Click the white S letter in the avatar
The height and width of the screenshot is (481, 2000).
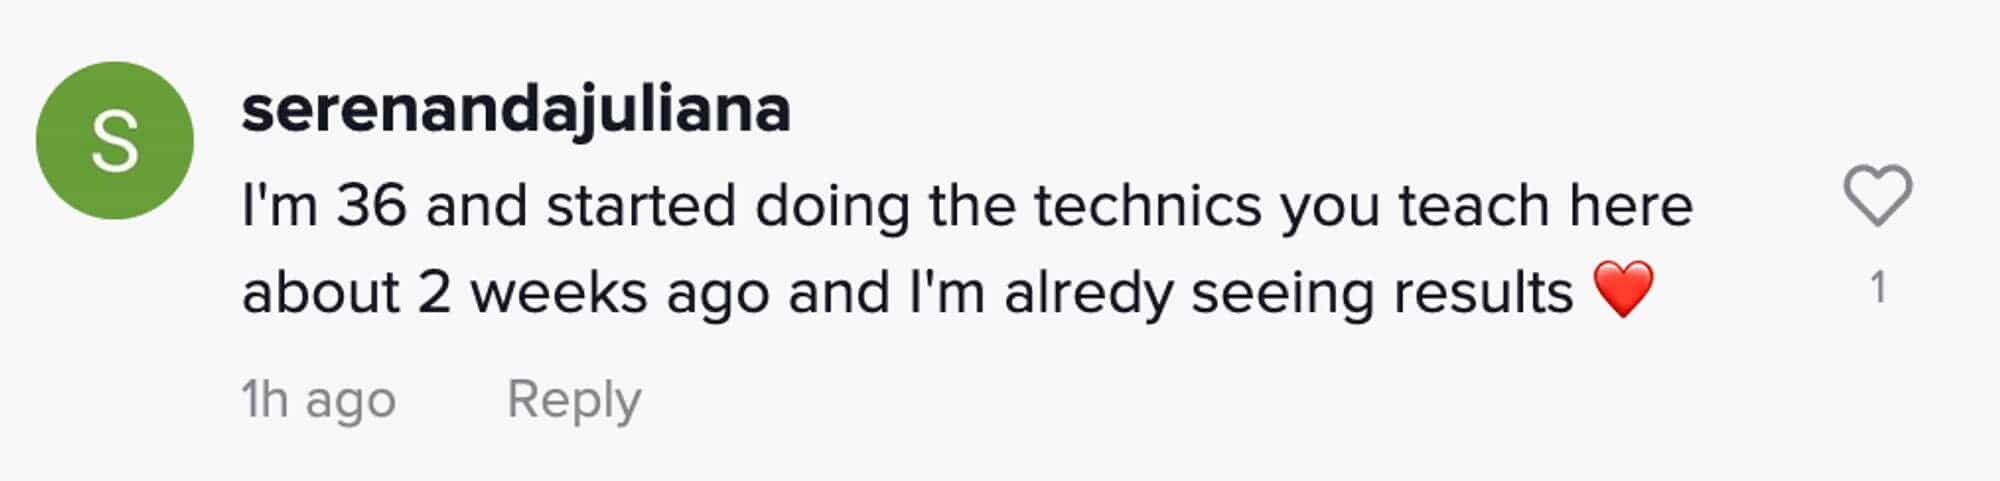click(115, 142)
